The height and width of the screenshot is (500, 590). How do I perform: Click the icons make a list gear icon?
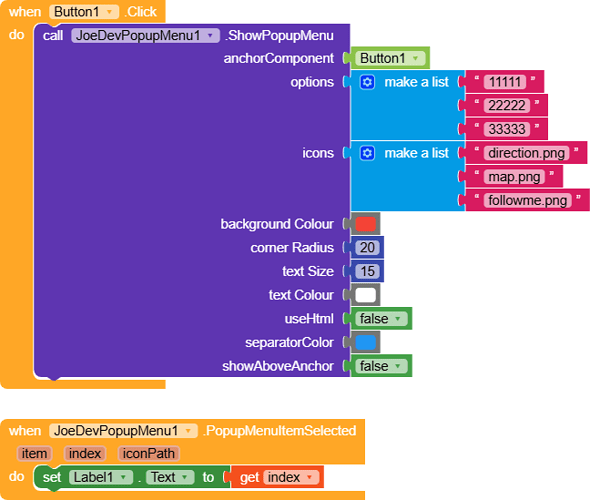coord(367,153)
